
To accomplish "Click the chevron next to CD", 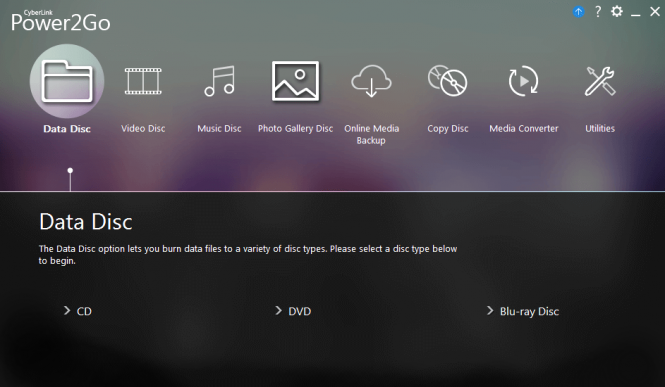I will click(67, 311).
